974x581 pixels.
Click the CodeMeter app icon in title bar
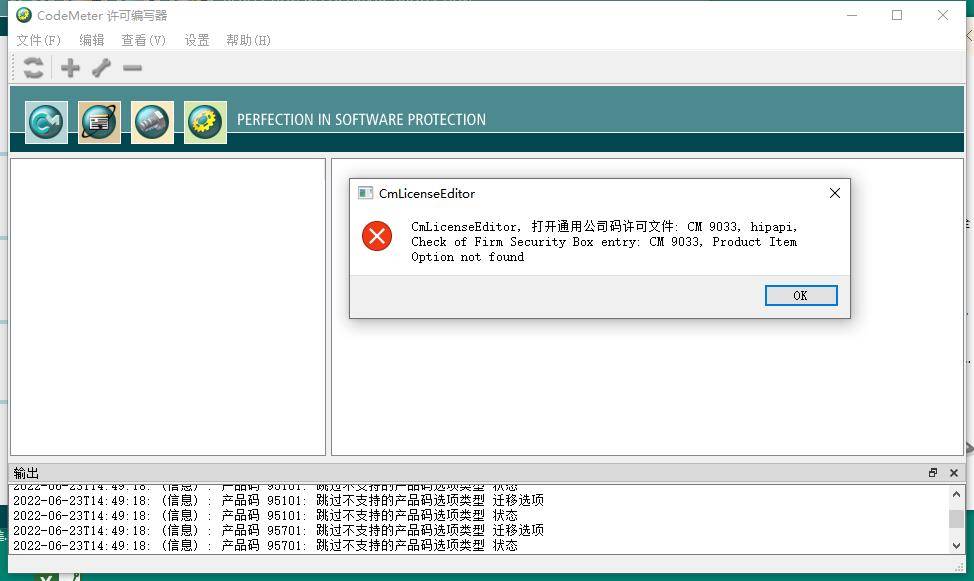pos(24,15)
